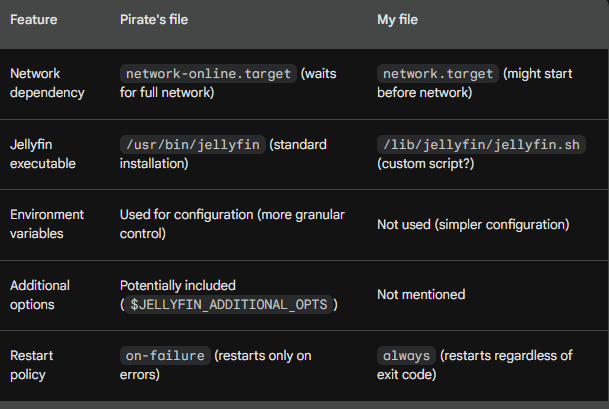This screenshot has width=609, height=409.
Task: Click the "Not mentioned" cell
Action: pos(420,295)
